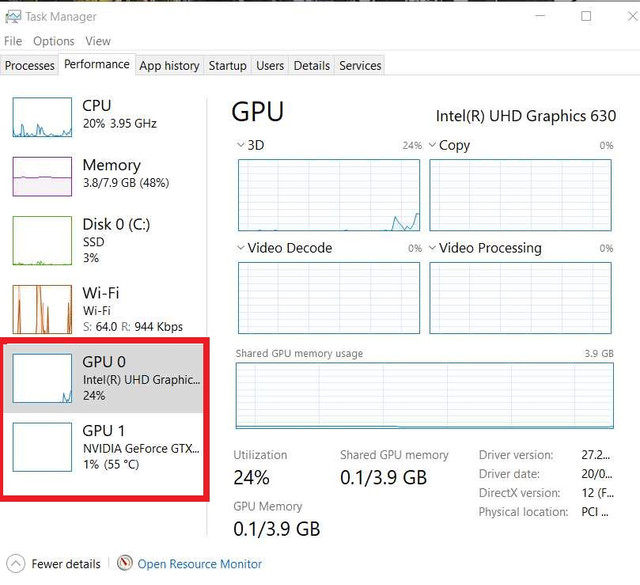Click the Task Manager title bar icon
Image resolution: width=640 pixels, height=585 pixels.
13,17
